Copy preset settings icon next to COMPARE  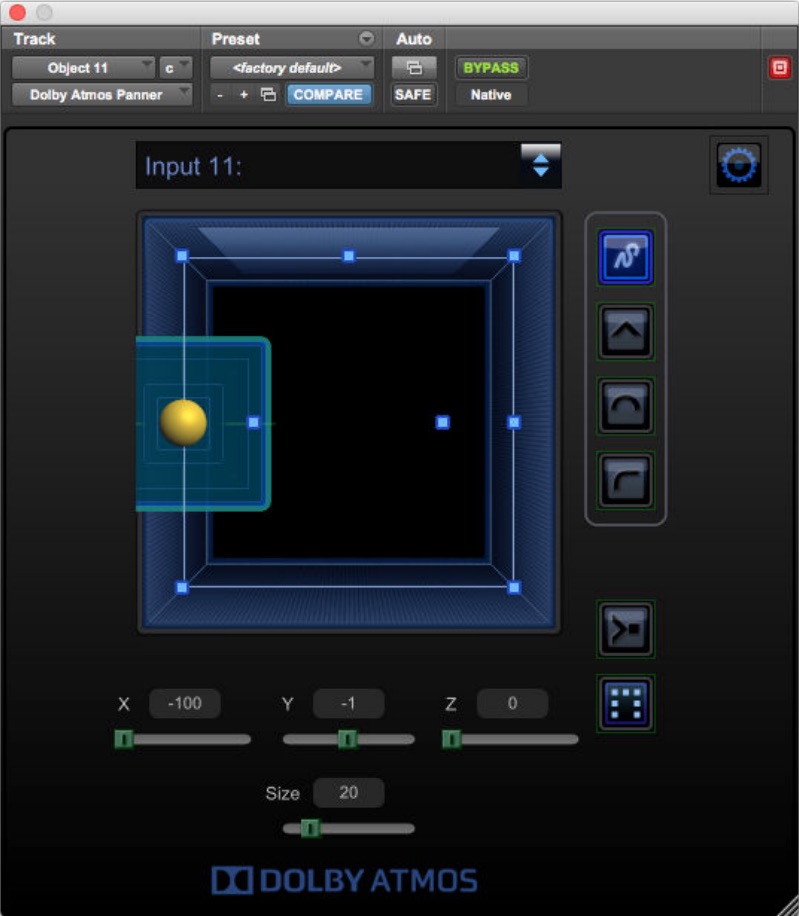pyautogui.click(x=268, y=94)
